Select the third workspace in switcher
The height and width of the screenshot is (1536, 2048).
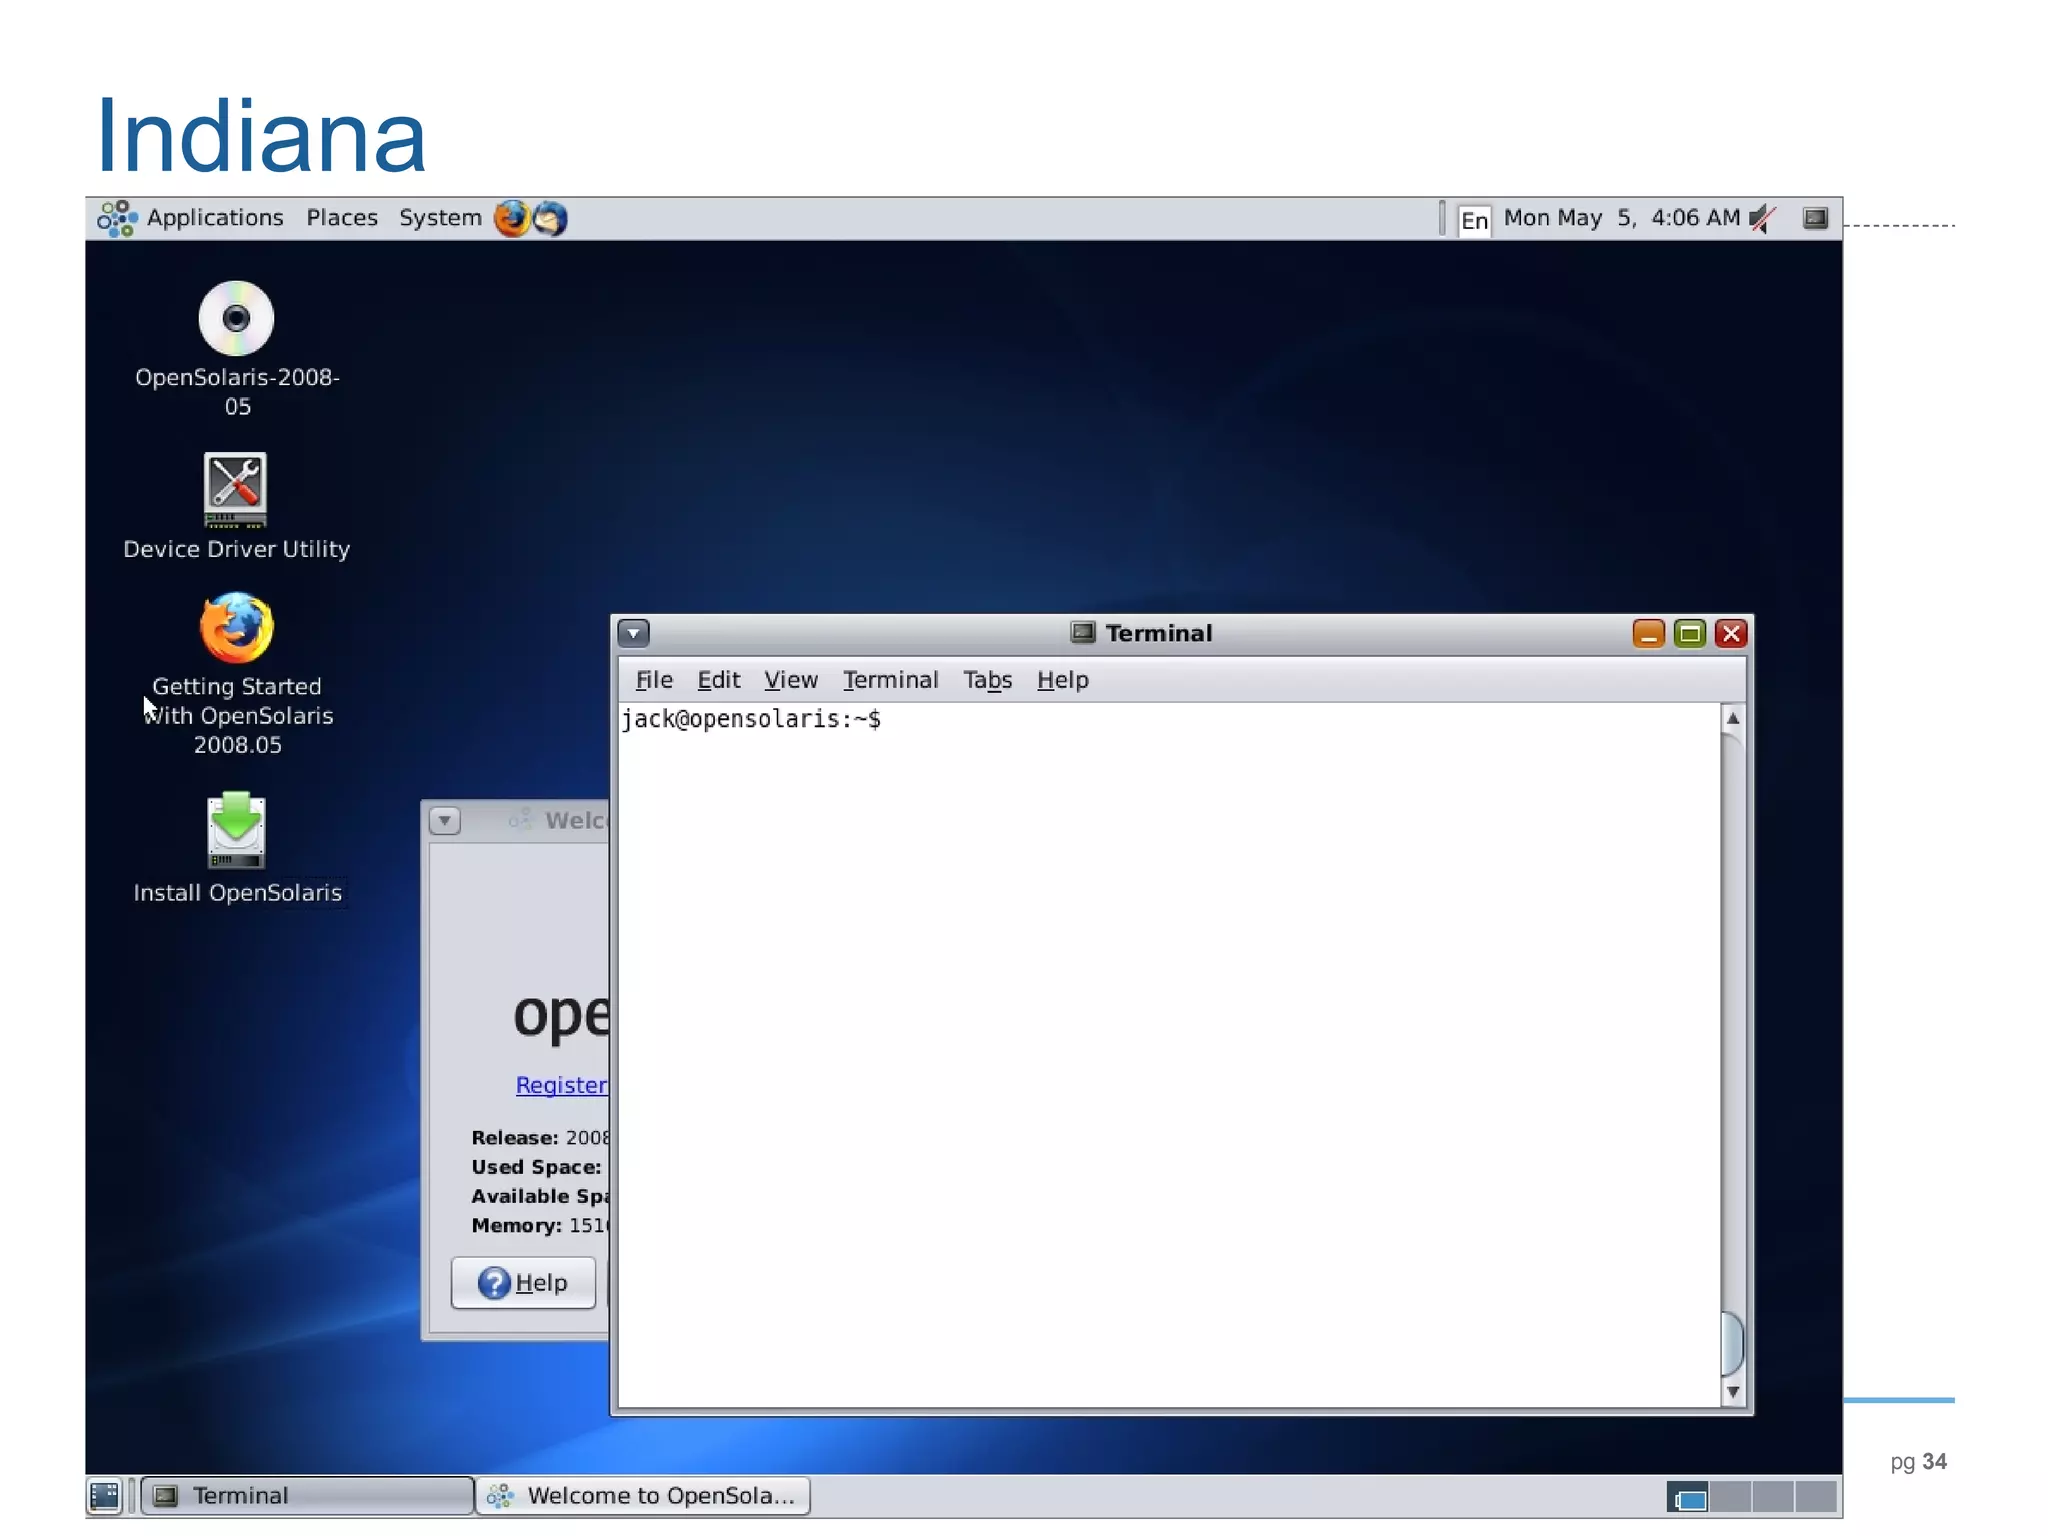pyautogui.click(x=1773, y=1497)
